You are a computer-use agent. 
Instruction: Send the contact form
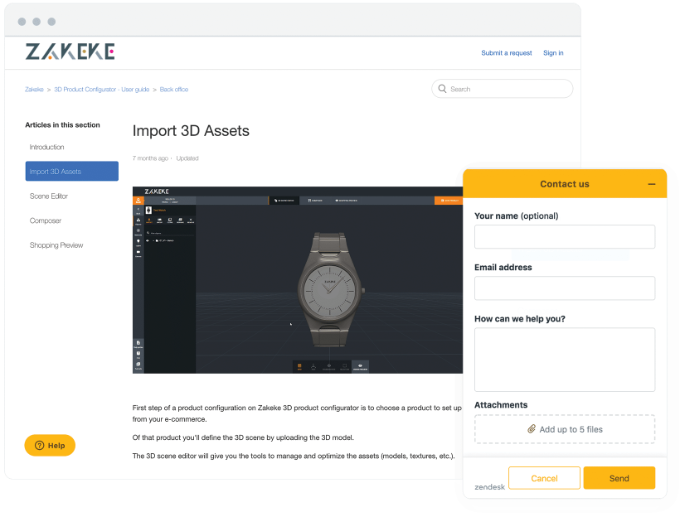[x=619, y=478]
